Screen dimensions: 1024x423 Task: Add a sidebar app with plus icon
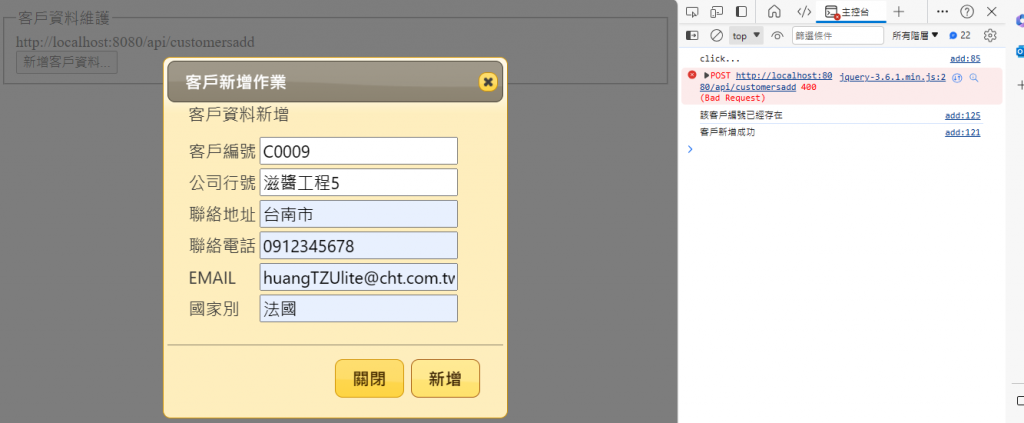tap(1021, 85)
